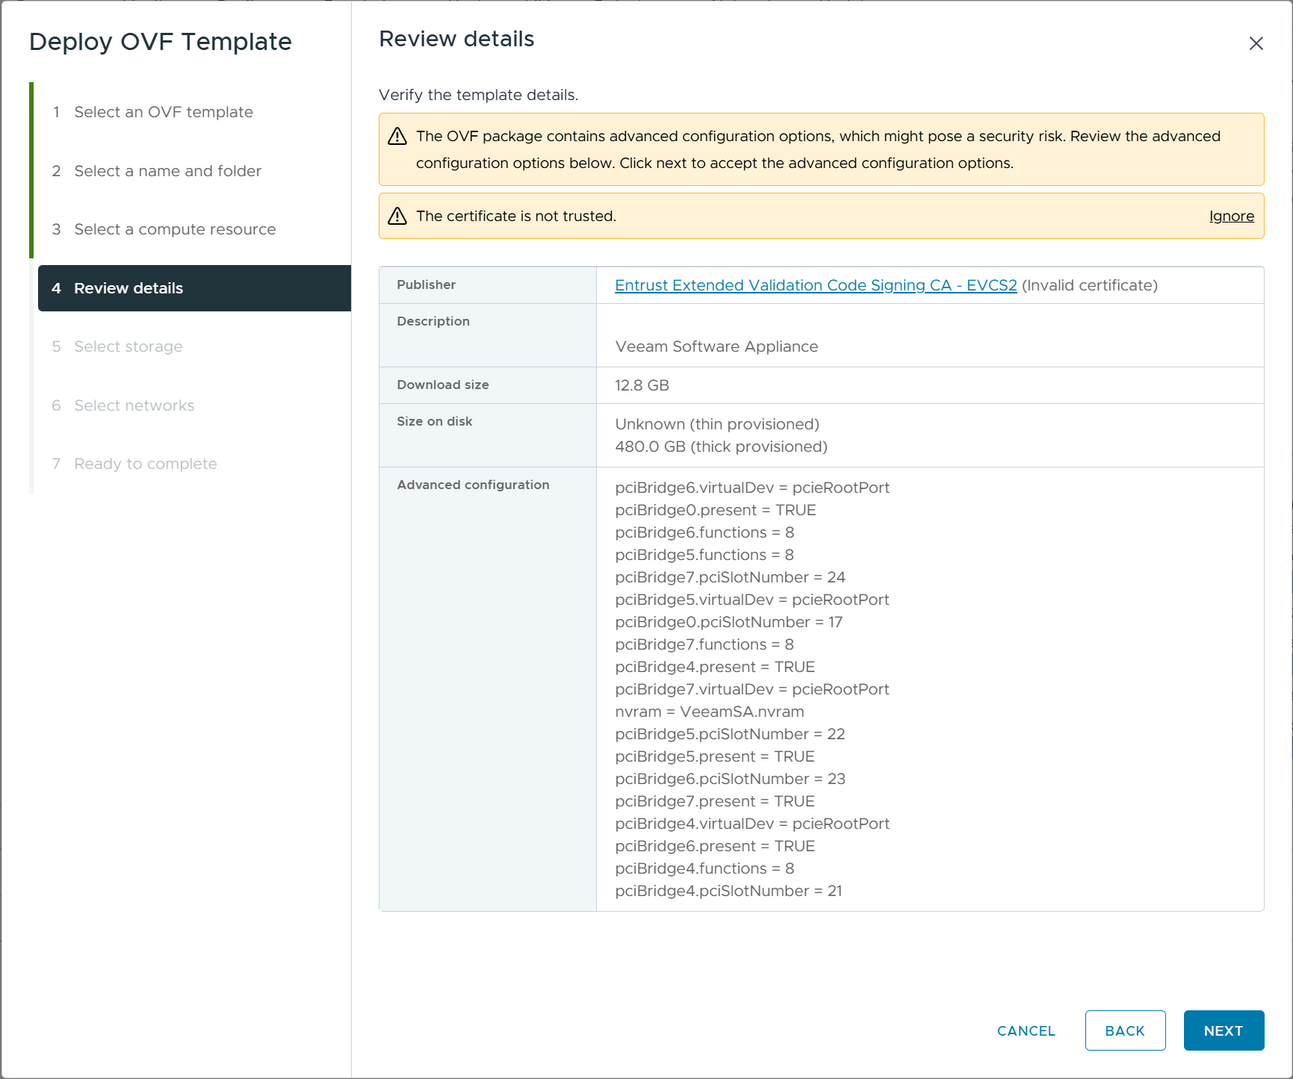Click step 6 Select networks
Viewport: 1293px width, 1079px height.
tap(134, 405)
